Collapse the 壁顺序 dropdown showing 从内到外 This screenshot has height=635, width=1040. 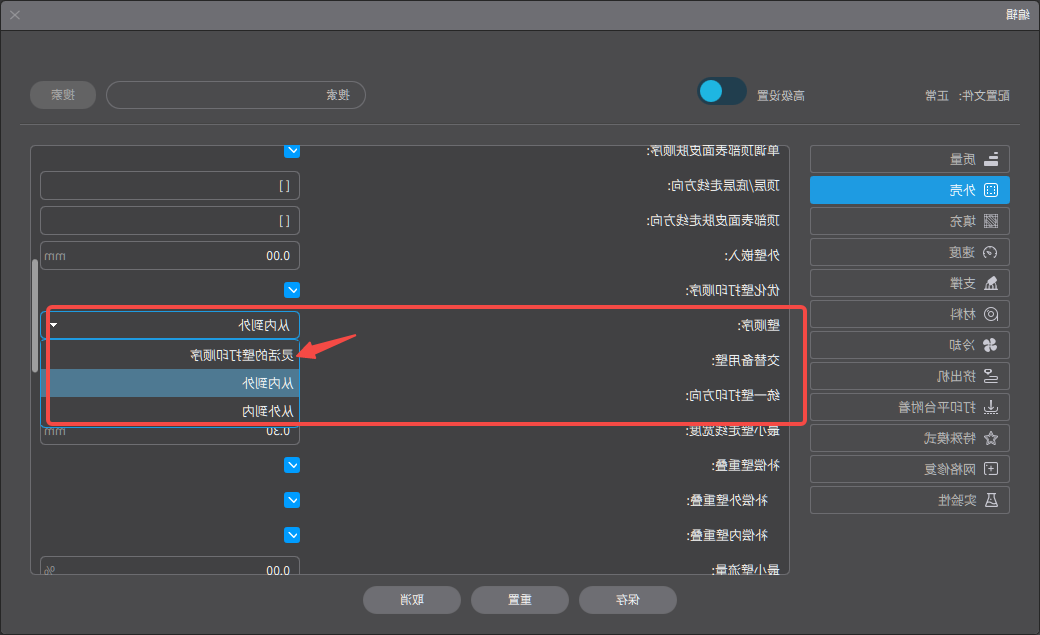(x=170, y=325)
